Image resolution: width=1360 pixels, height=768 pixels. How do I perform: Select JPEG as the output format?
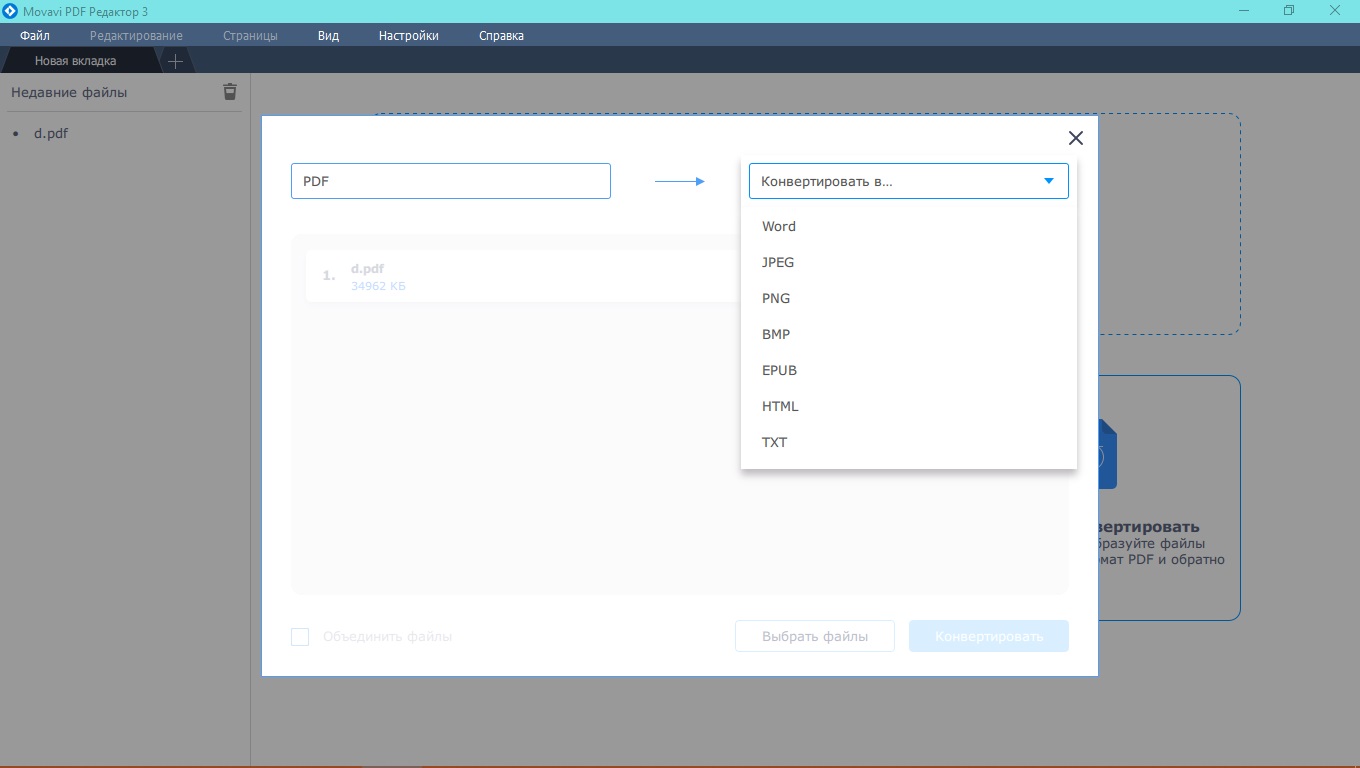point(778,262)
